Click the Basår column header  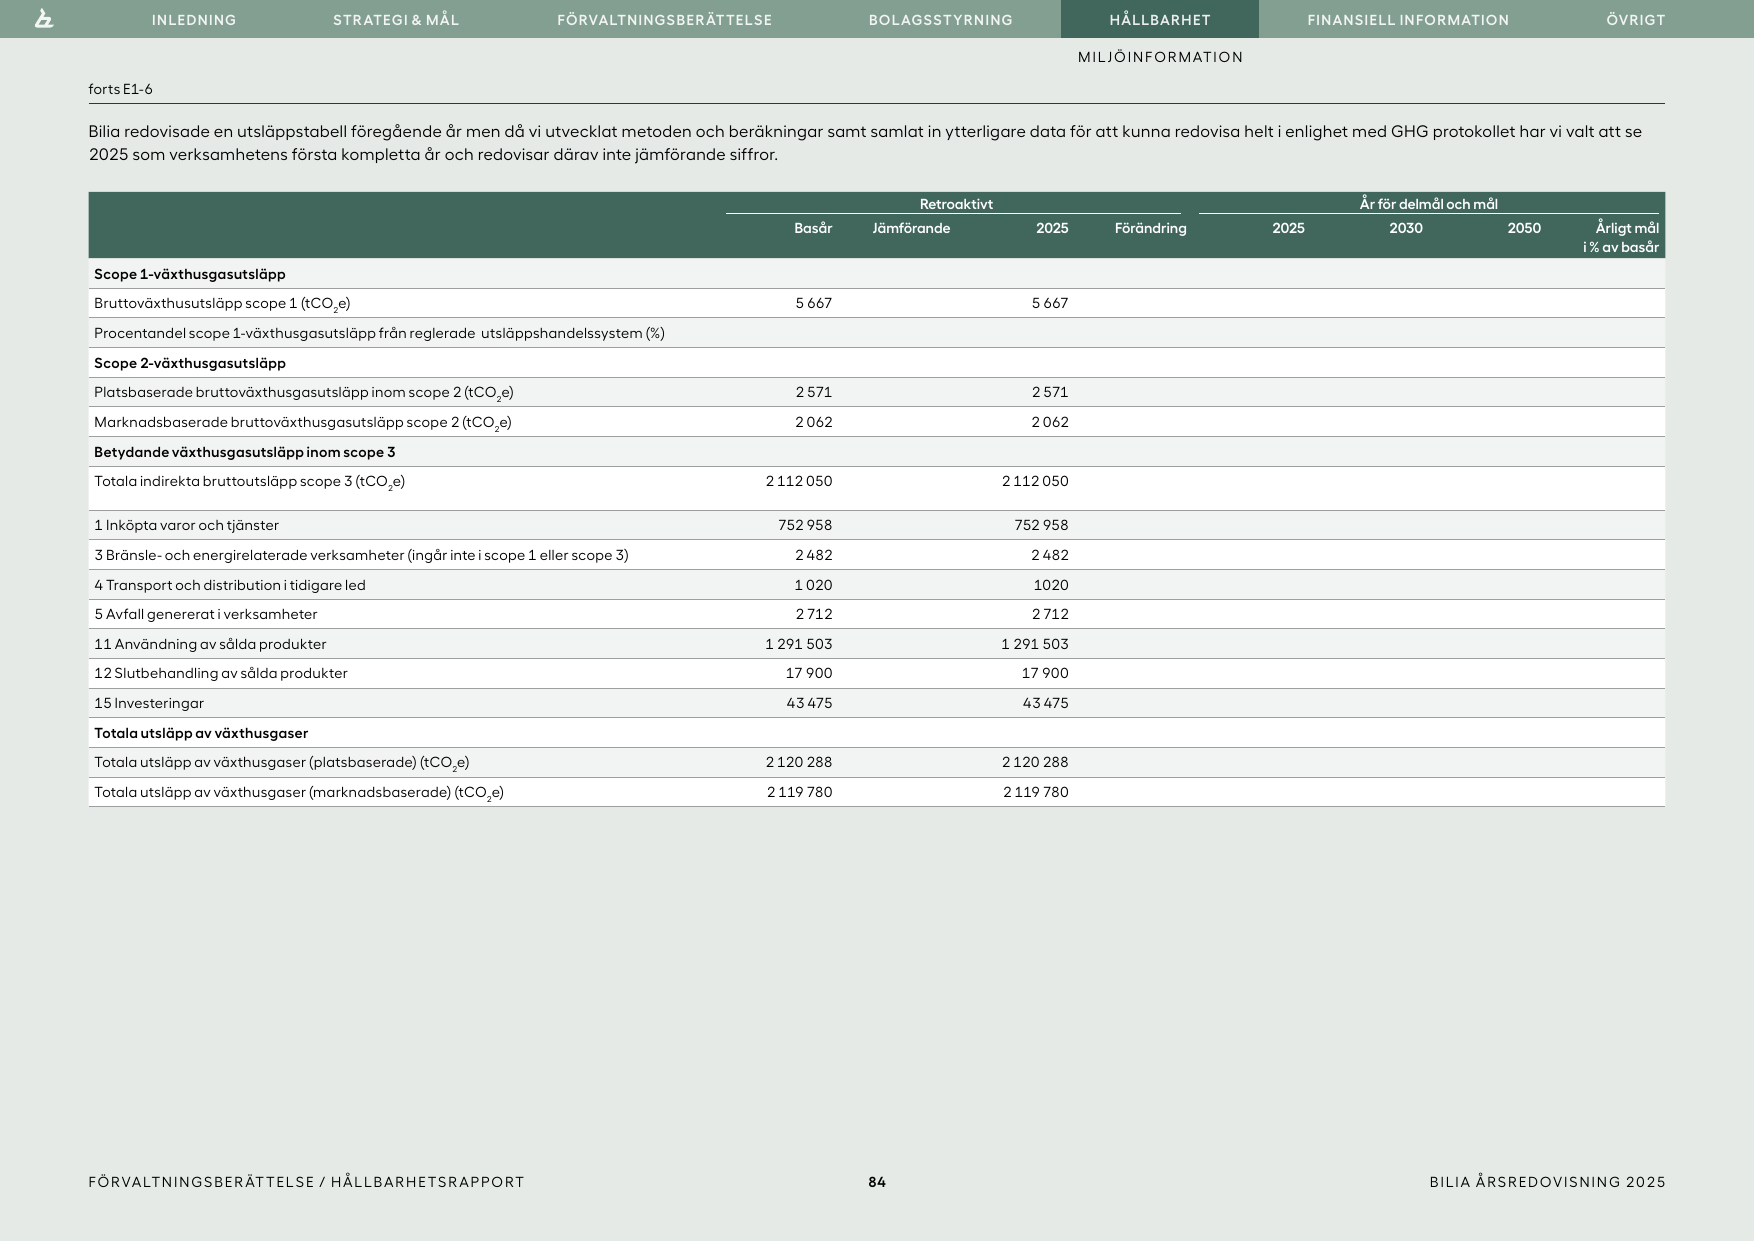[x=813, y=228]
